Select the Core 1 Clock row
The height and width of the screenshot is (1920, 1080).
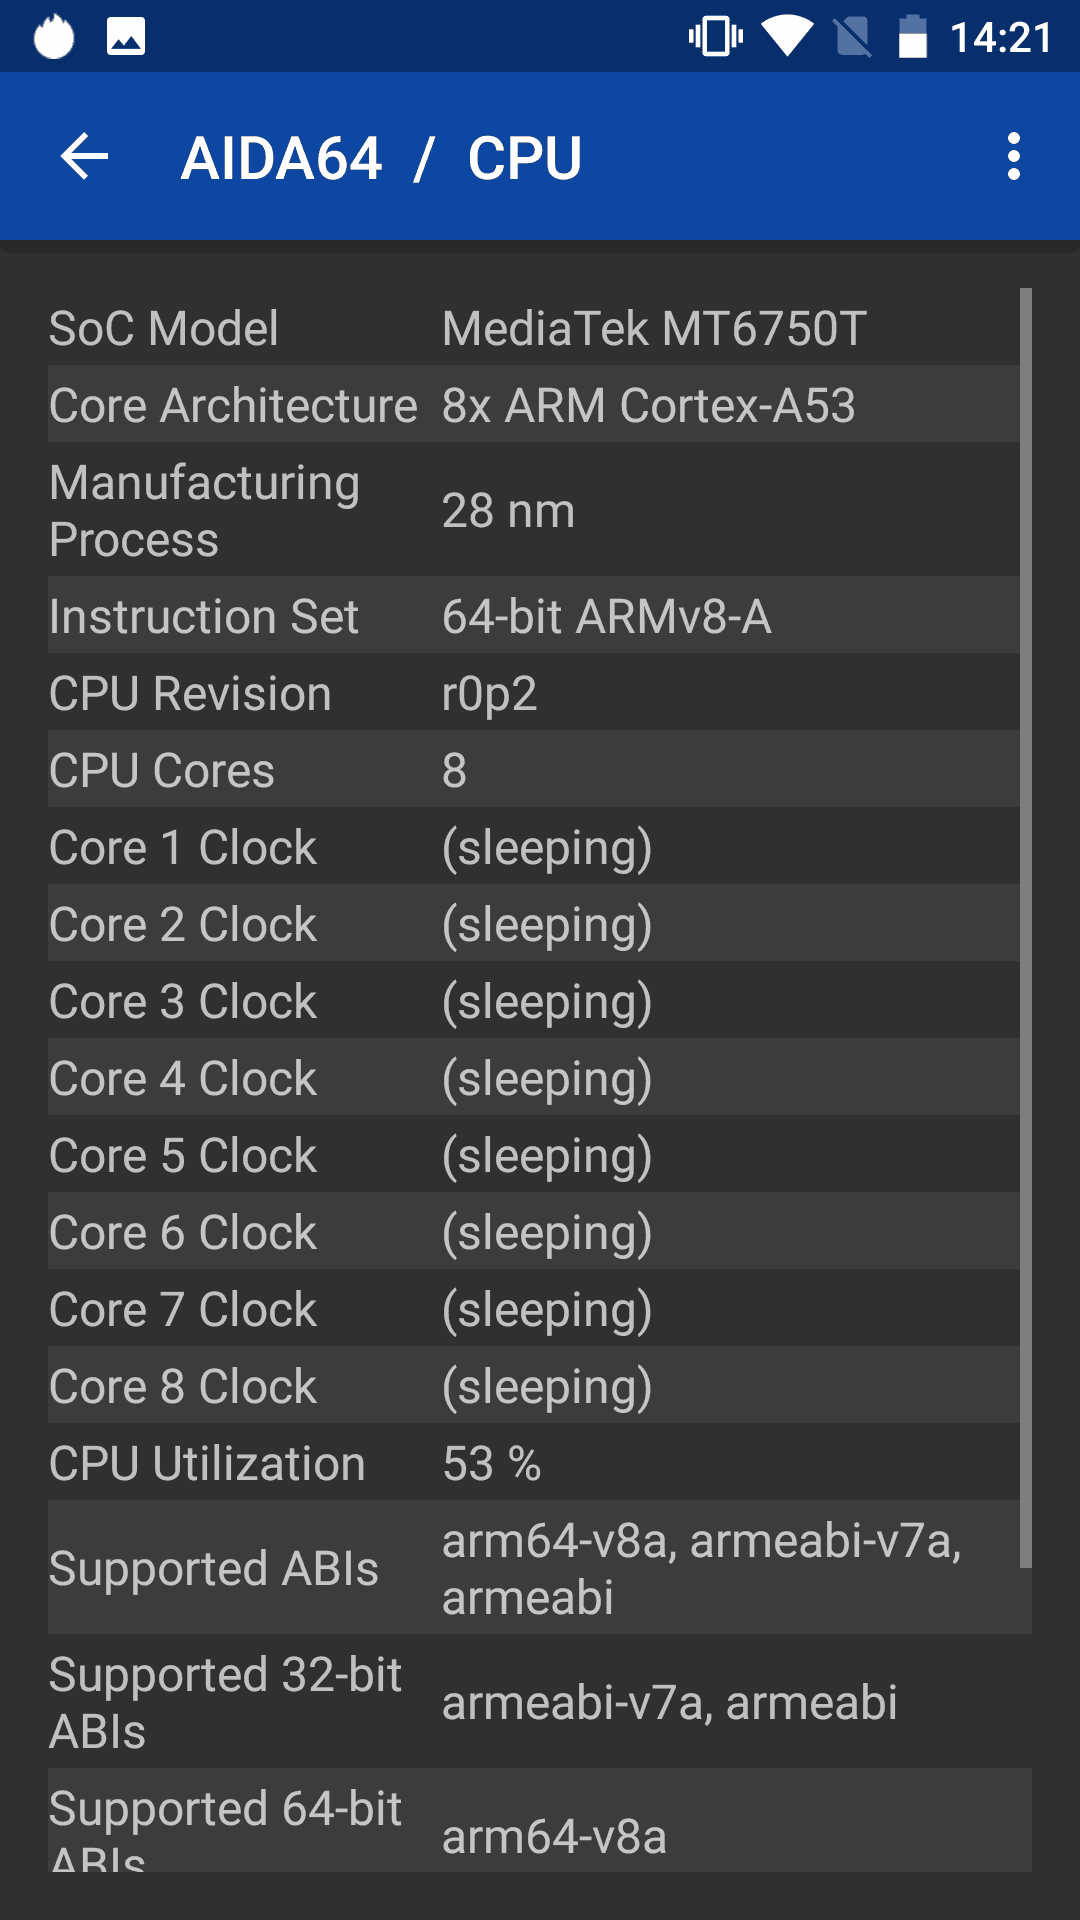pyautogui.click(x=534, y=847)
